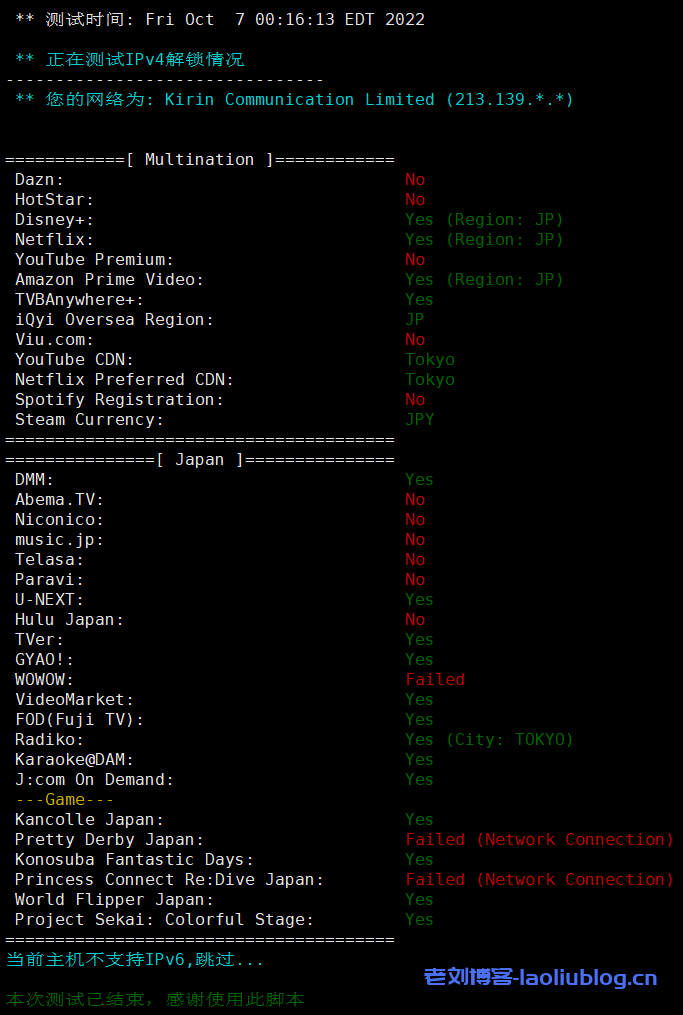Click the Steam Currency 'JPY' value

pyautogui.click(x=419, y=419)
